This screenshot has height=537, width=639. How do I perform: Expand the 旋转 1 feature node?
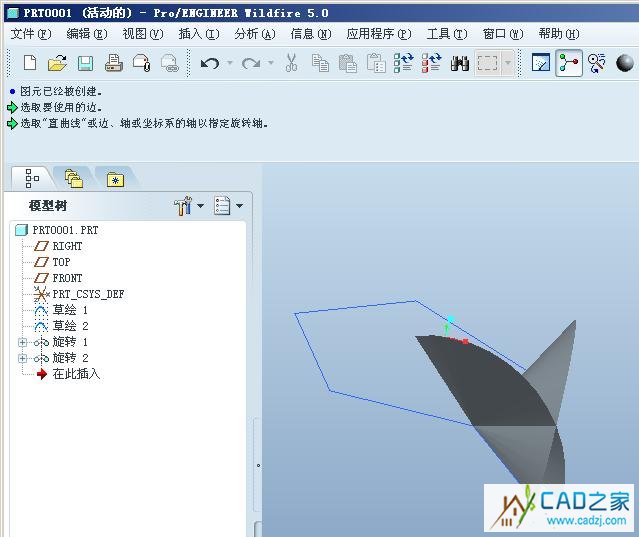(x=22, y=342)
